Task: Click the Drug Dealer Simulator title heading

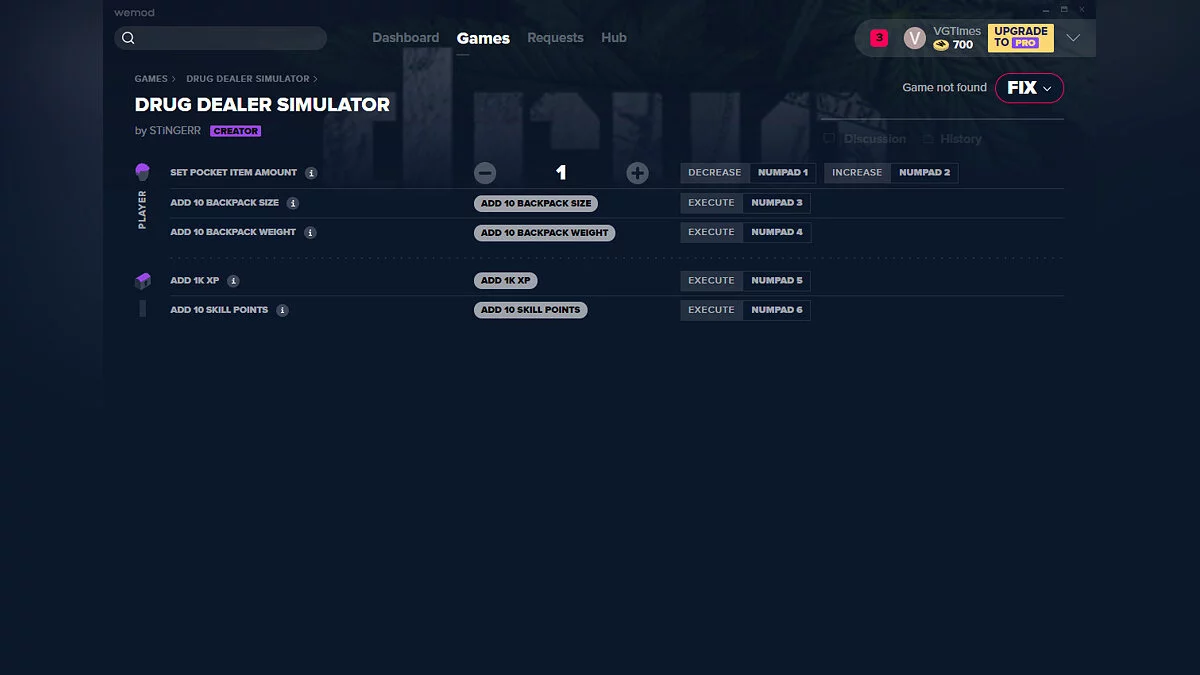Action: click(x=262, y=104)
